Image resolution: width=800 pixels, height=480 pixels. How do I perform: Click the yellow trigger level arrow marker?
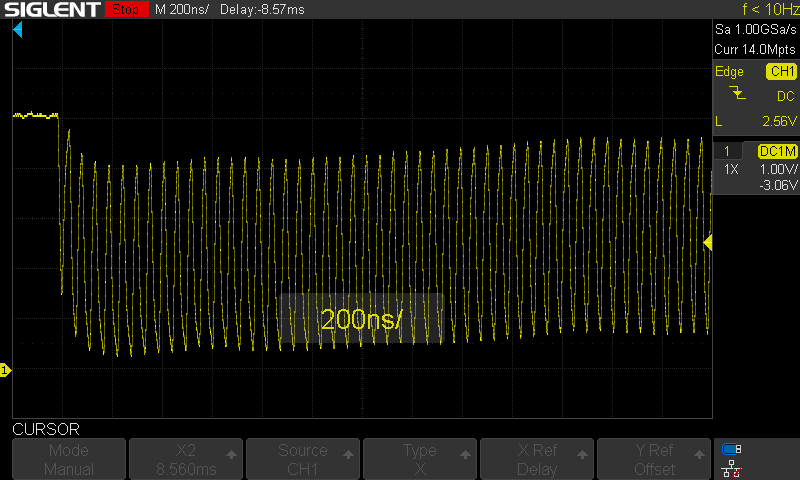tap(708, 243)
